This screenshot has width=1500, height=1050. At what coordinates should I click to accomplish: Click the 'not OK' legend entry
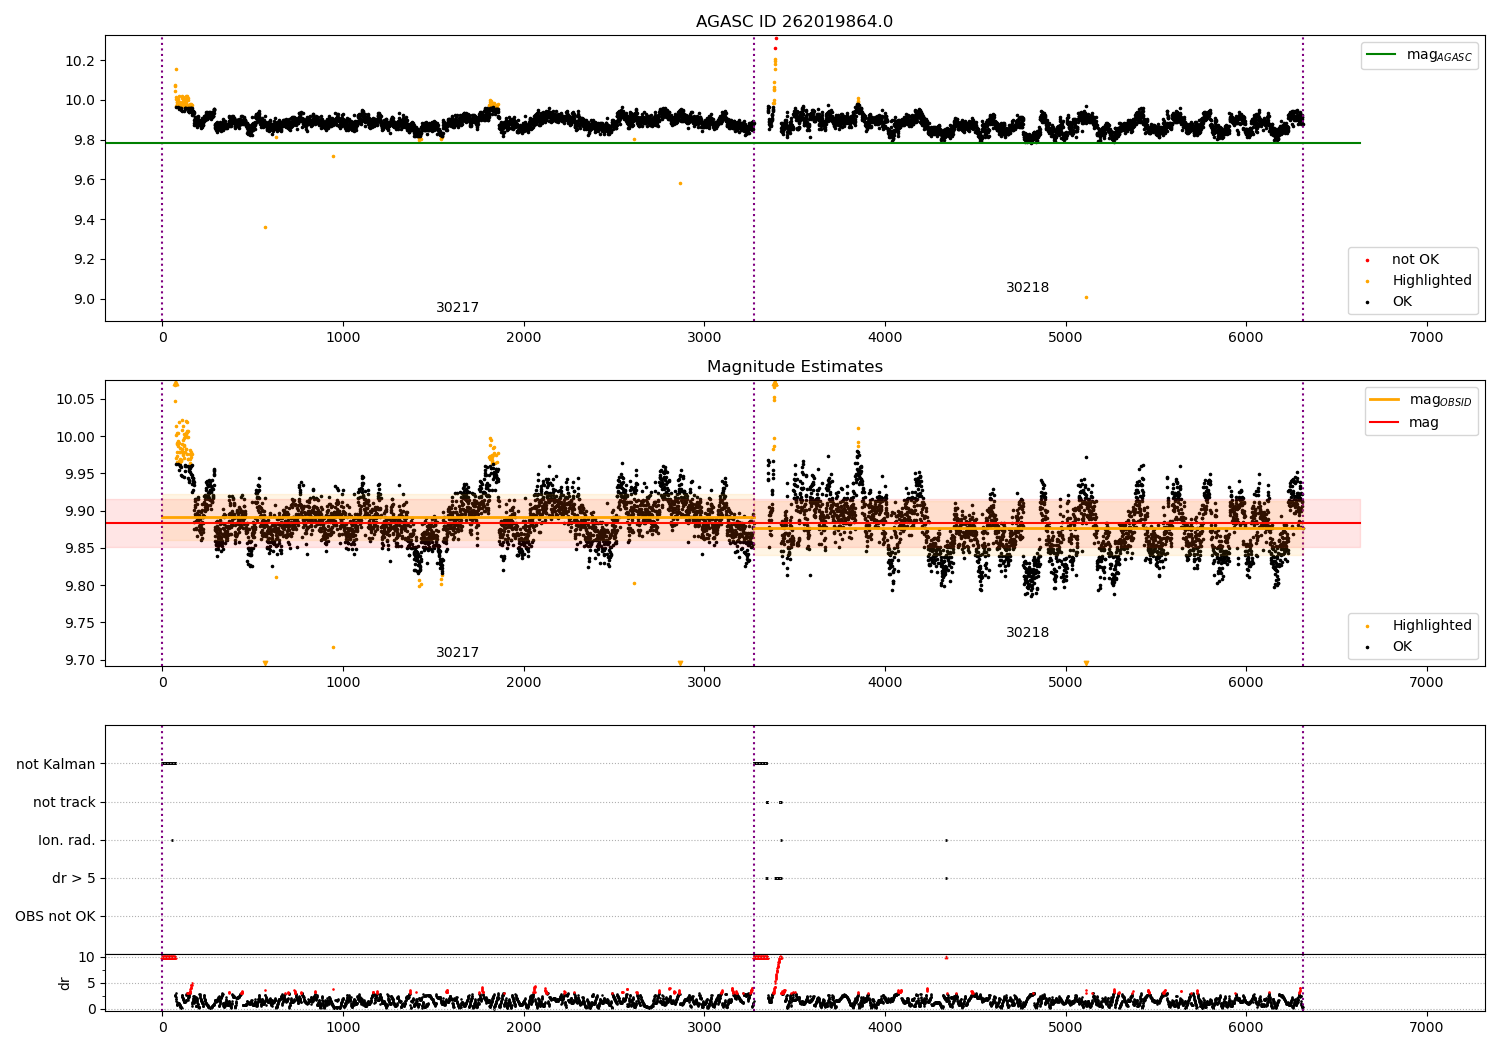pos(1415,260)
